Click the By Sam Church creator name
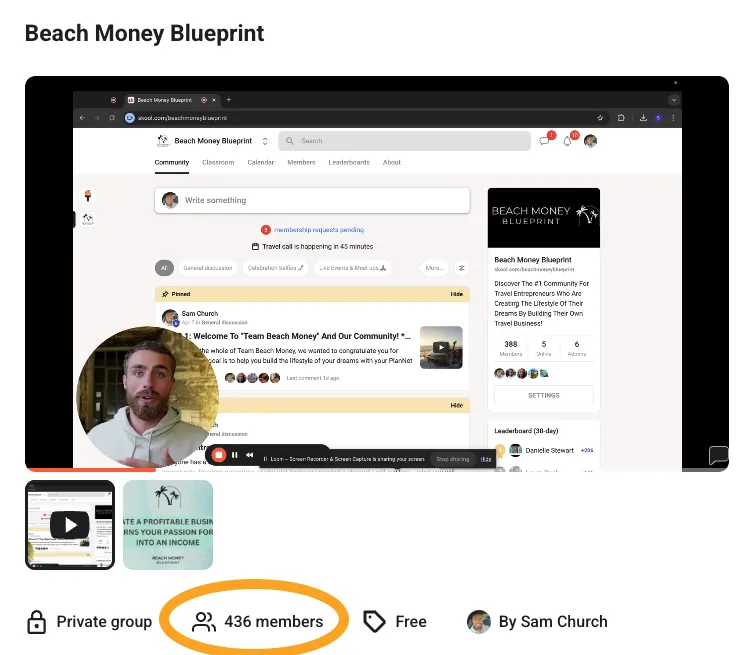Image resolution: width=746 pixels, height=655 pixels. (x=553, y=622)
